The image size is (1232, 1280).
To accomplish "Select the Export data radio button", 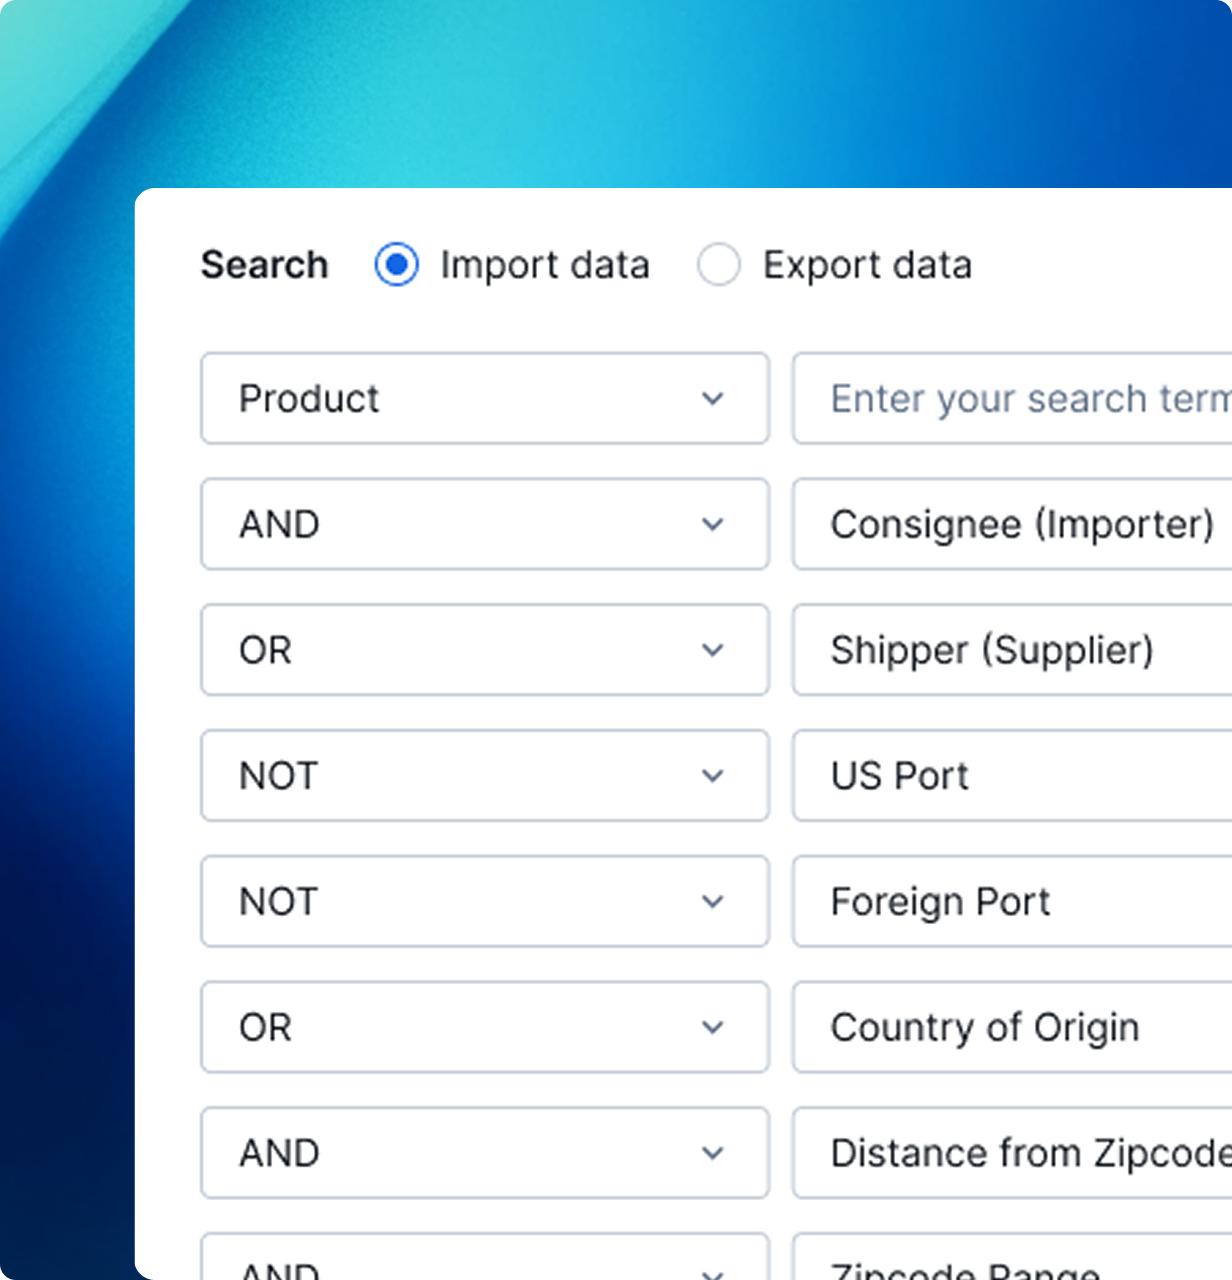I will pyautogui.click(x=719, y=265).
